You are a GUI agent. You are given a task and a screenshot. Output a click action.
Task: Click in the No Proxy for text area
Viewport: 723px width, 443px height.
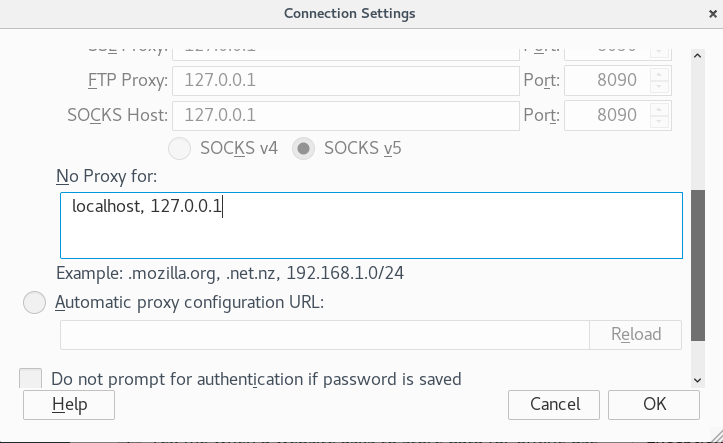pos(371,225)
